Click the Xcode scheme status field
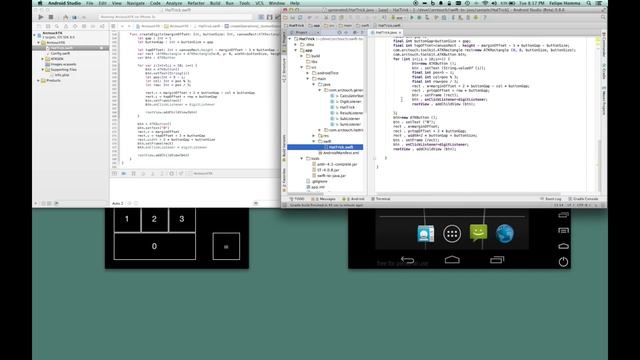 (x=176, y=17)
